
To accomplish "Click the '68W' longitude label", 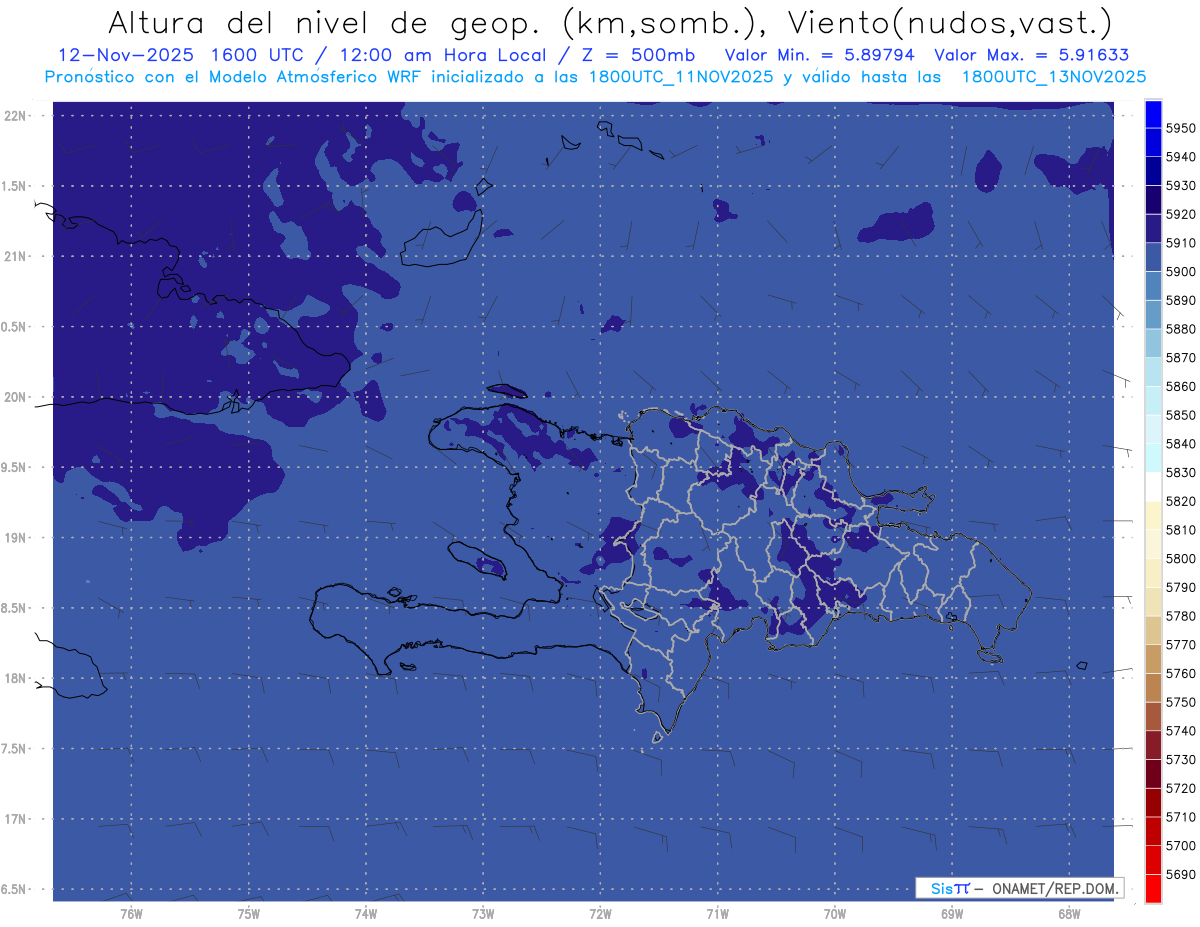I will pos(1069,913).
